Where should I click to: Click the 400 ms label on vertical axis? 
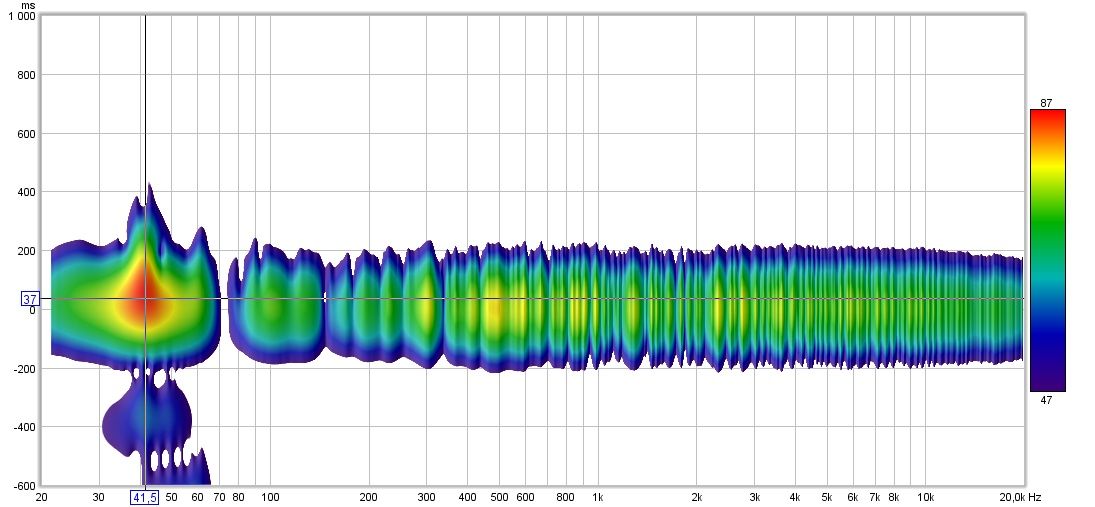tap(28, 192)
